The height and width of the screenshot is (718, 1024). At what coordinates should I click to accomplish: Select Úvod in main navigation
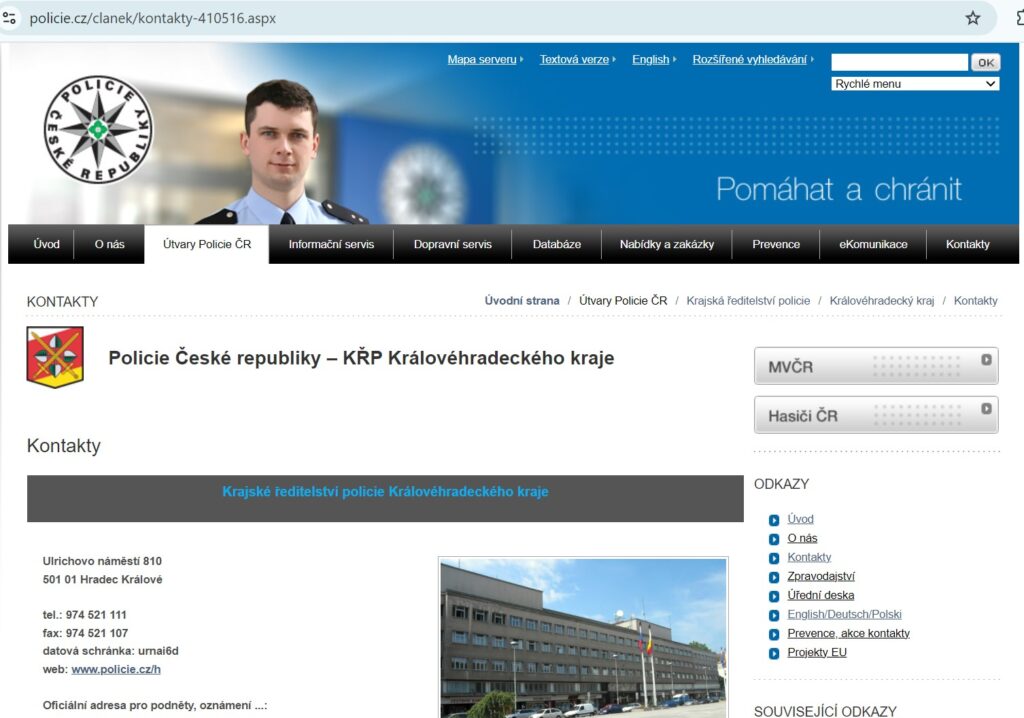click(x=46, y=244)
